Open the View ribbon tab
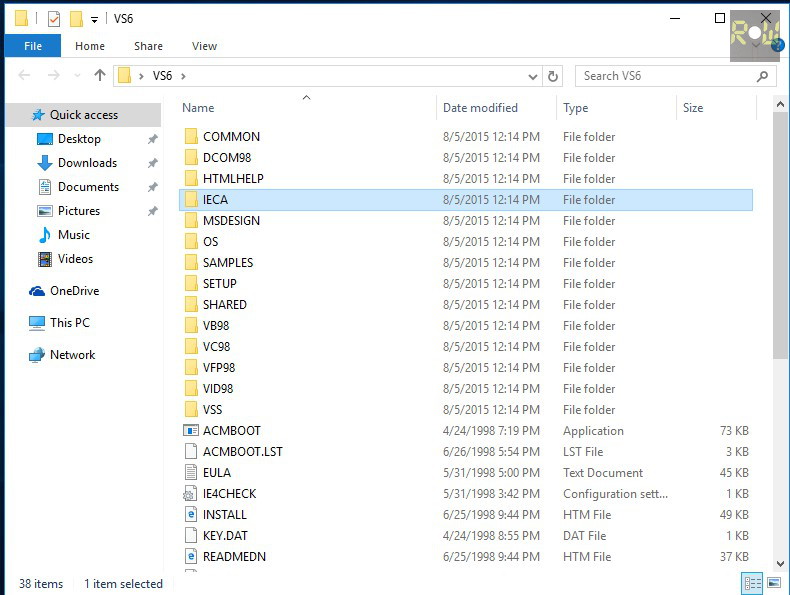Image resolution: width=790 pixels, height=595 pixels. pyautogui.click(x=204, y=46)
